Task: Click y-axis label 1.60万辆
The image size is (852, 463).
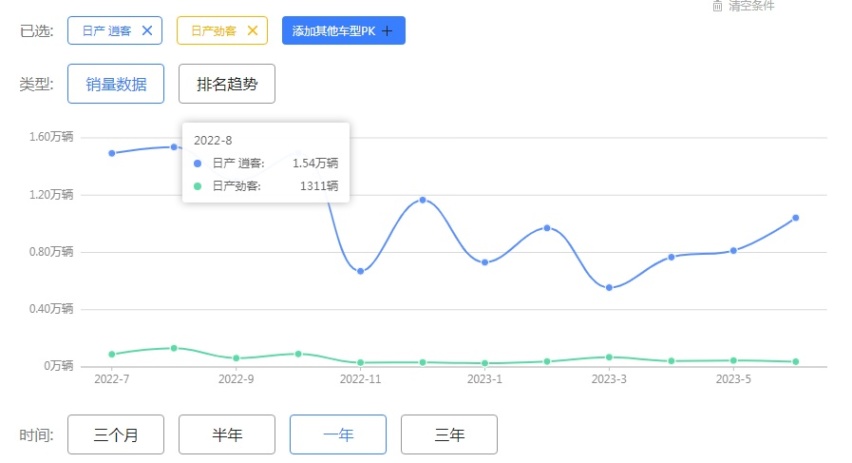Action: 51,137
